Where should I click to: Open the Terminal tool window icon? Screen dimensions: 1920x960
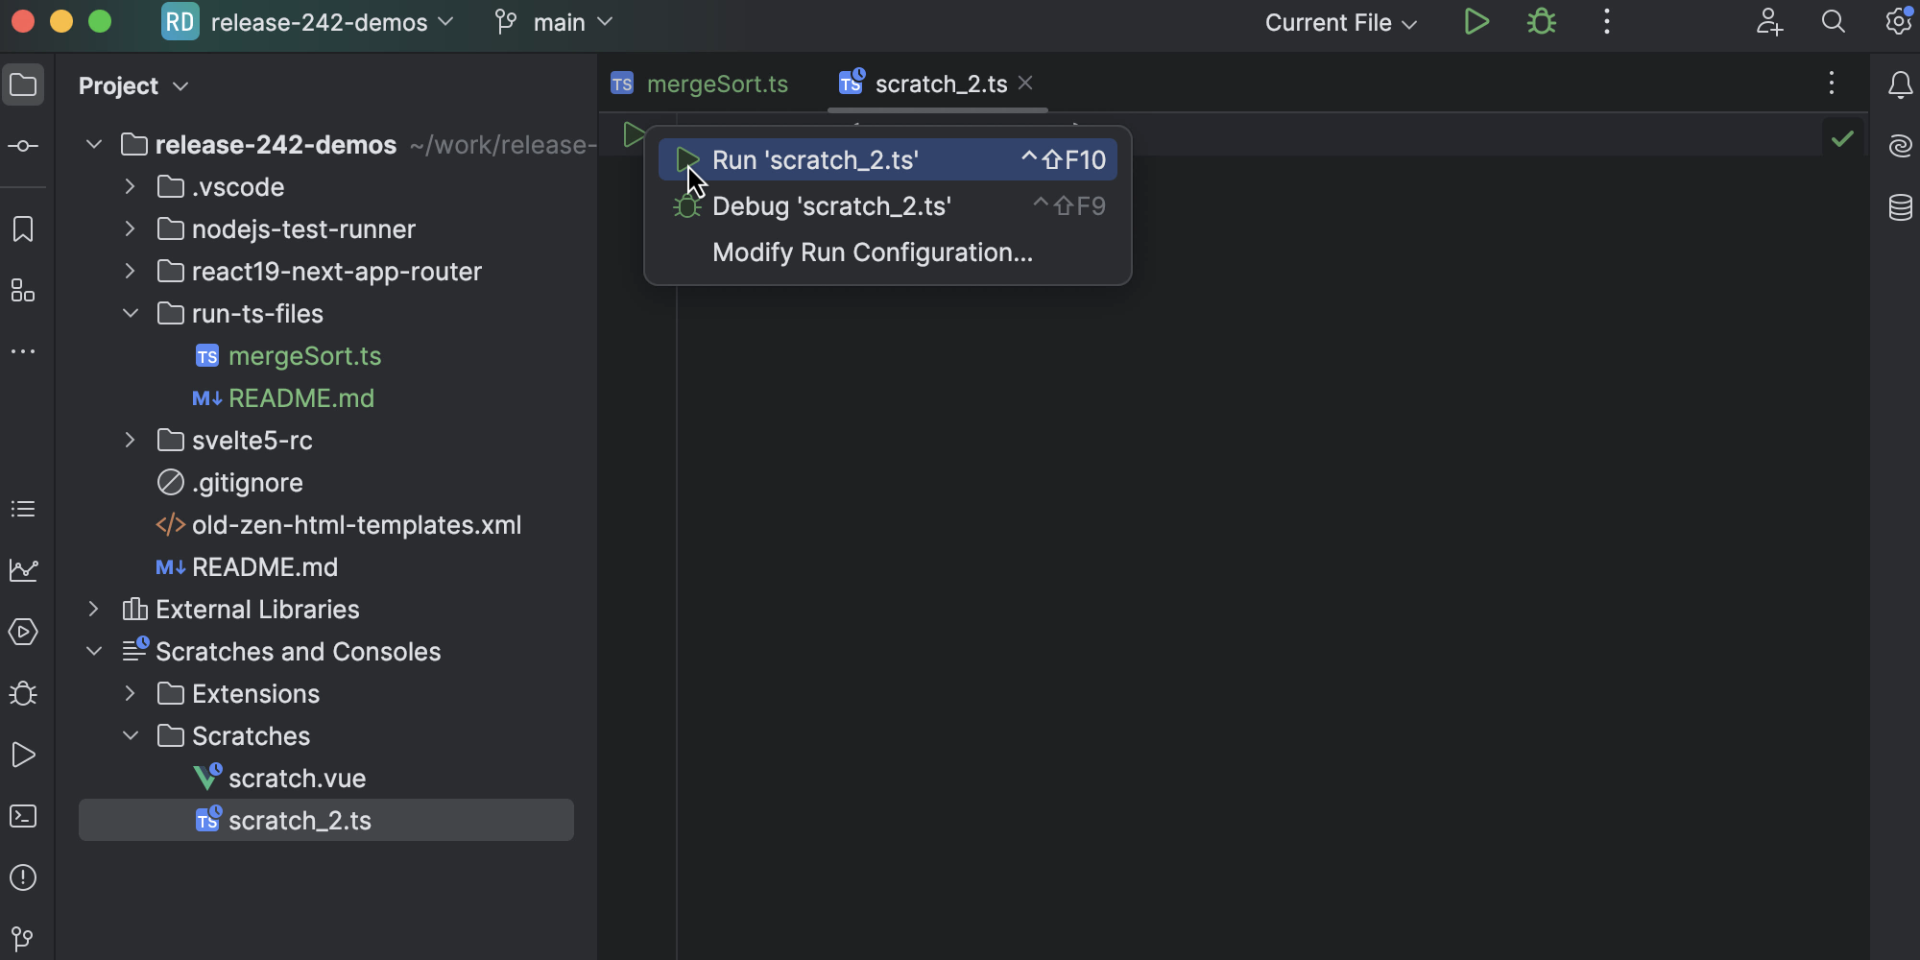point(23,817)
